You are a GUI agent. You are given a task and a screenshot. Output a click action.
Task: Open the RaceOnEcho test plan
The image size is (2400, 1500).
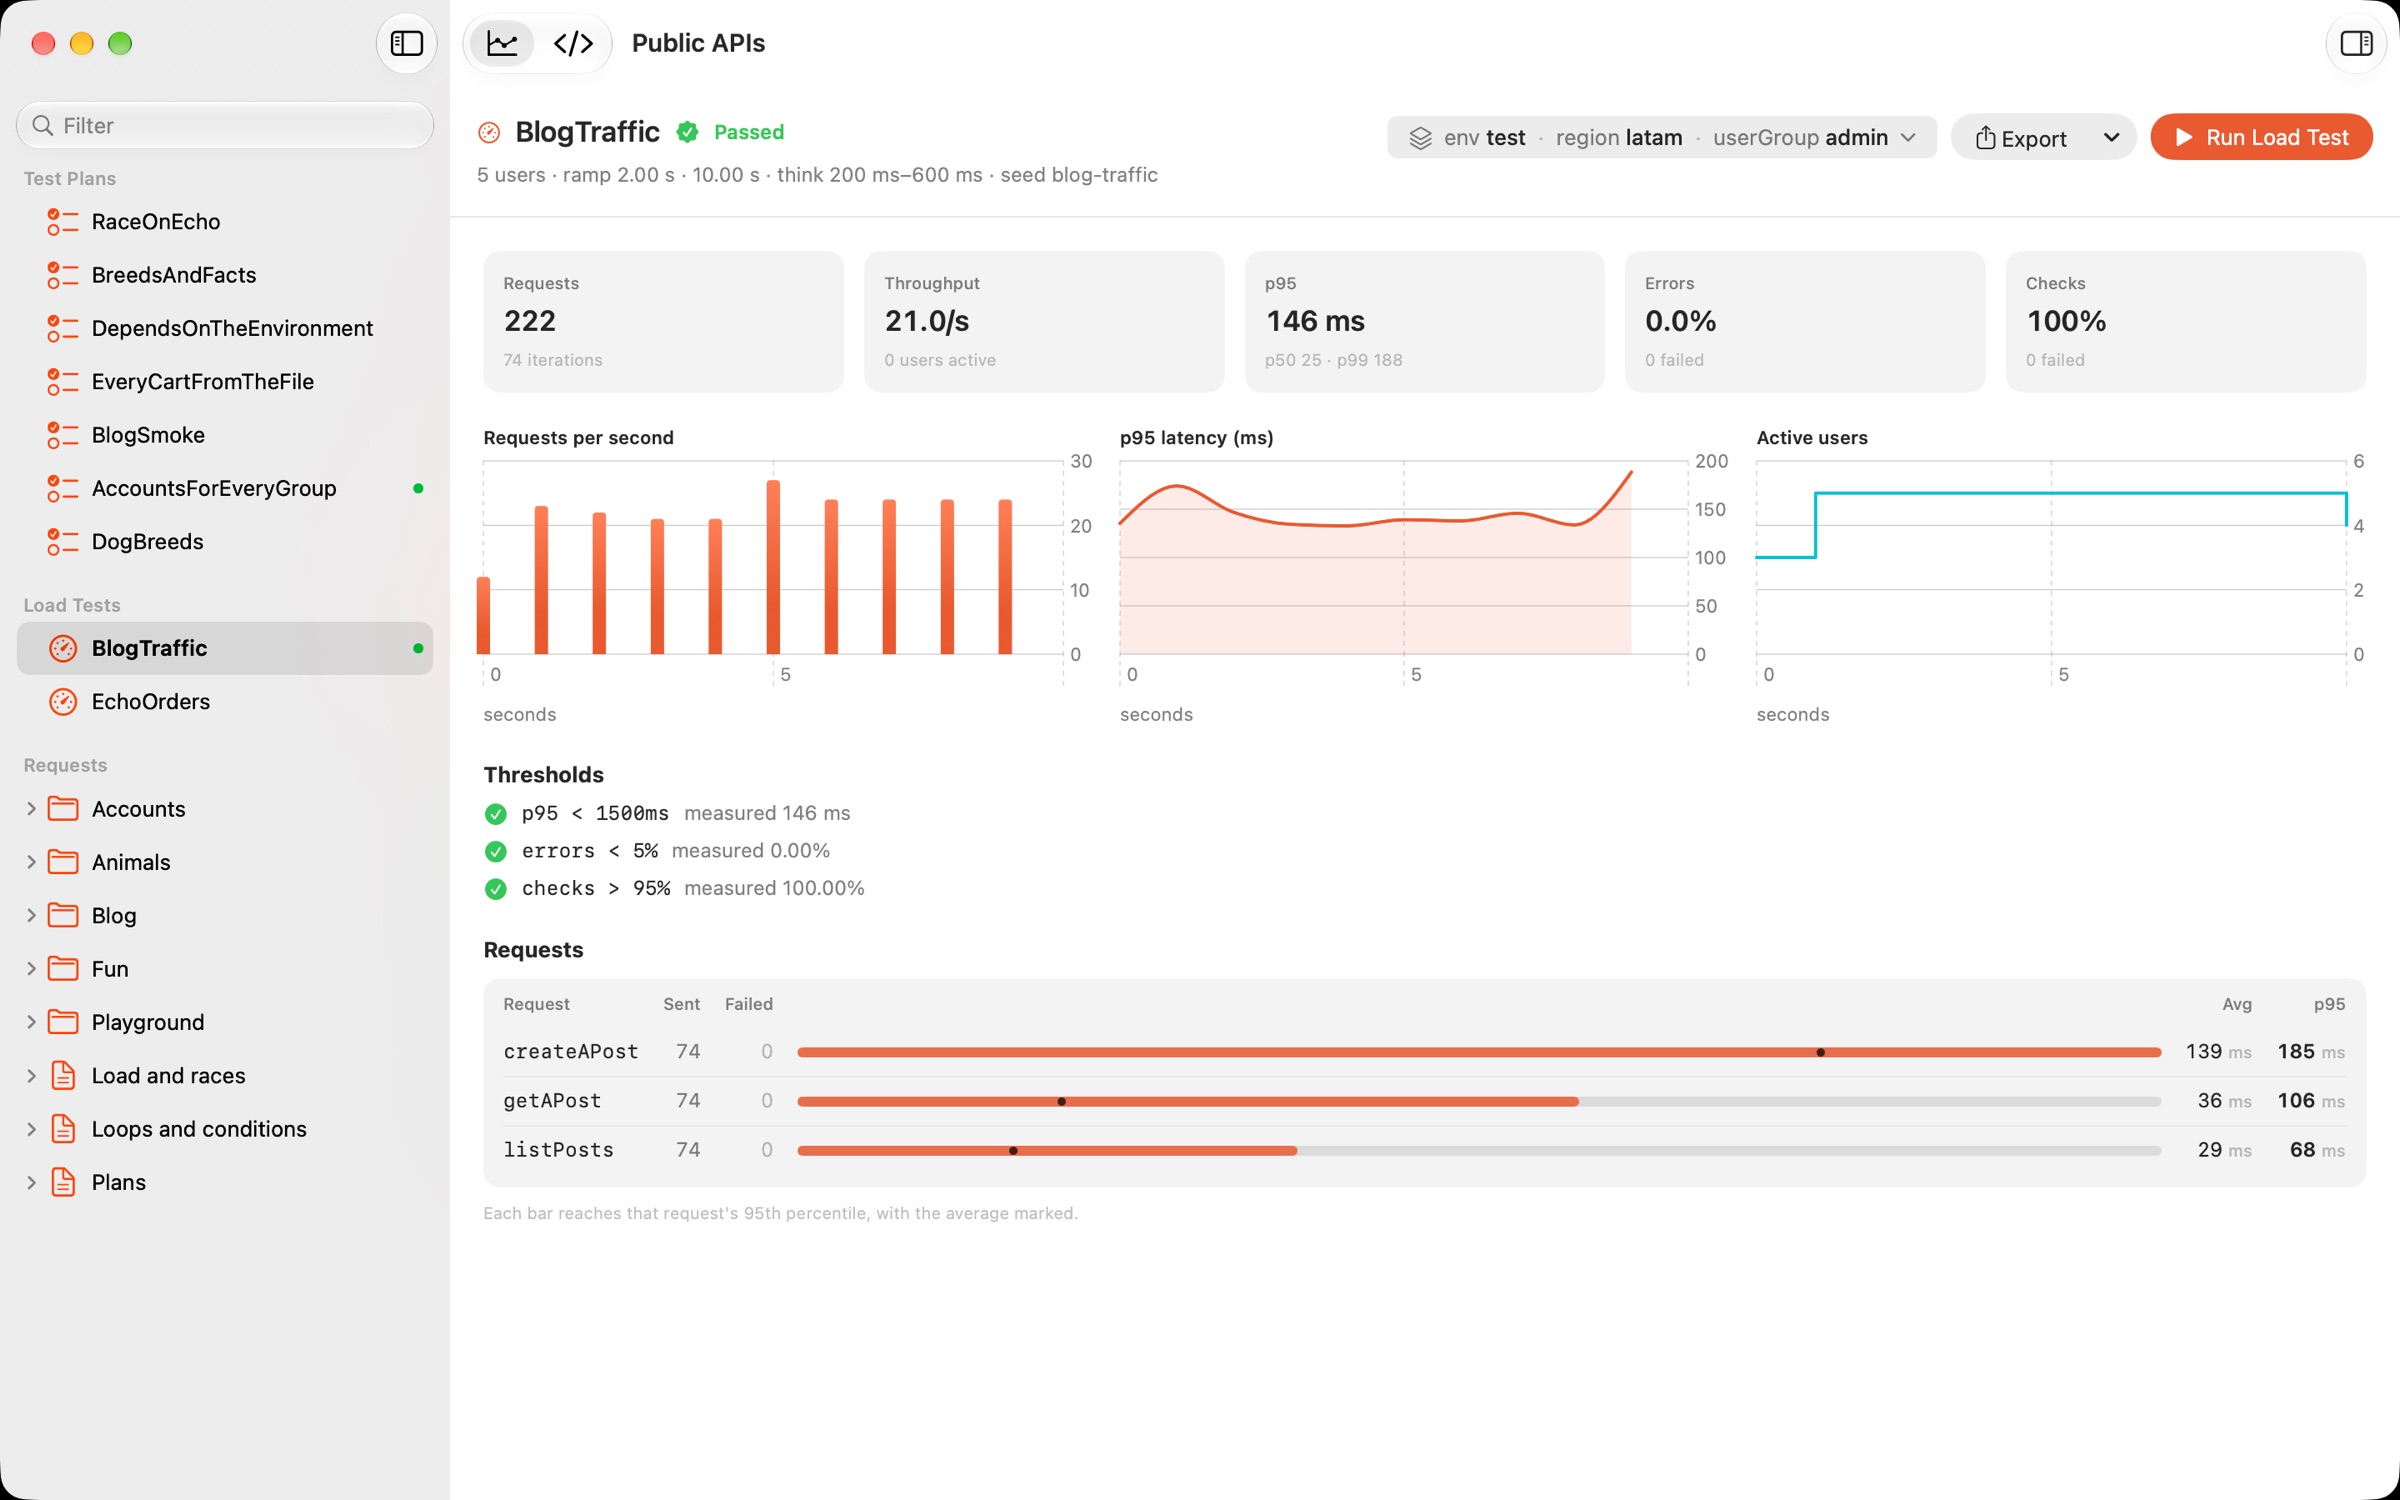click(x=225, y=221)
